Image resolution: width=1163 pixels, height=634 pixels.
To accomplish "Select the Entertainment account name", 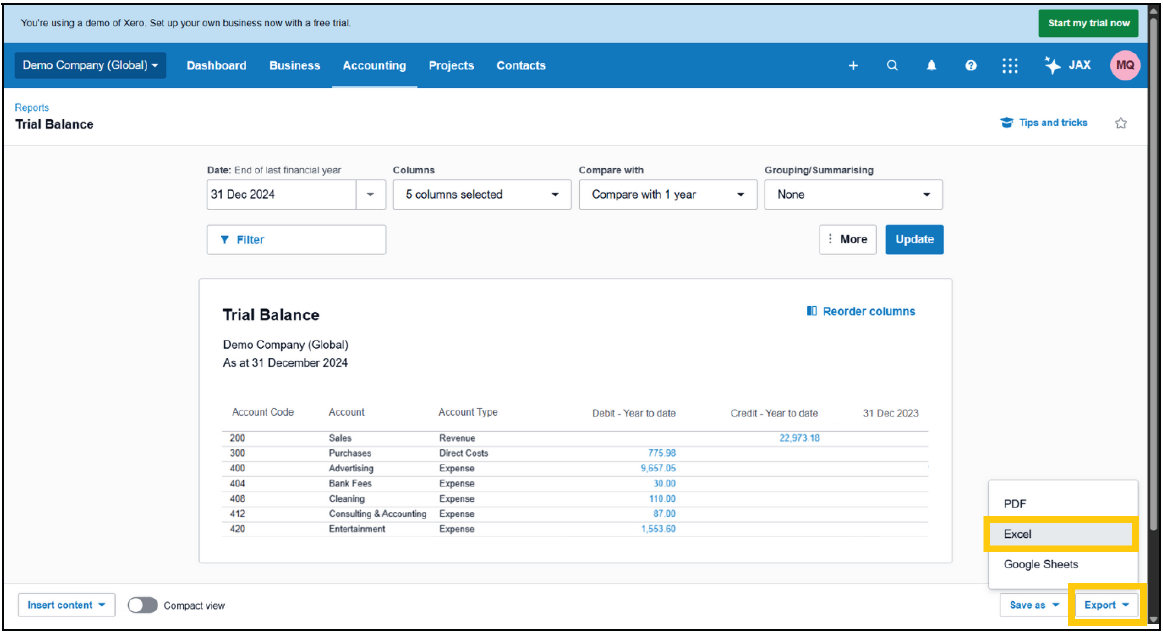I will pos(357,529).
